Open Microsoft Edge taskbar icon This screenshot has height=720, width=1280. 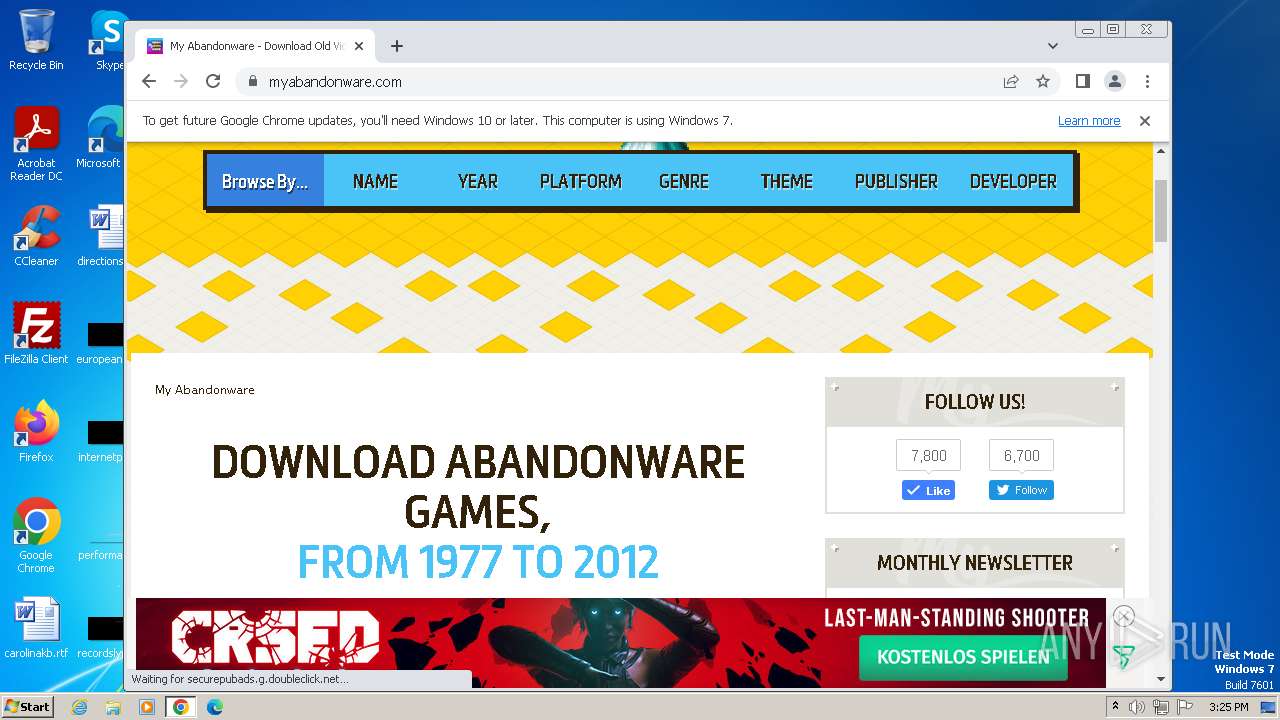[x=215, y=707]
